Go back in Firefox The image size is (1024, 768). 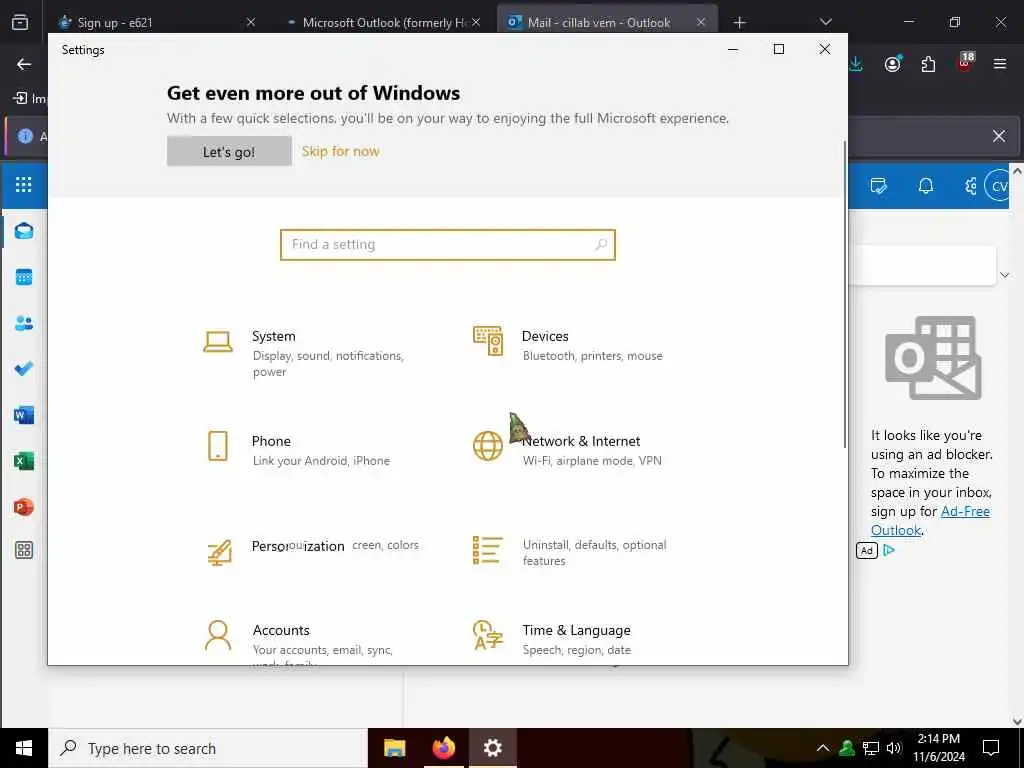click(24, 64)
